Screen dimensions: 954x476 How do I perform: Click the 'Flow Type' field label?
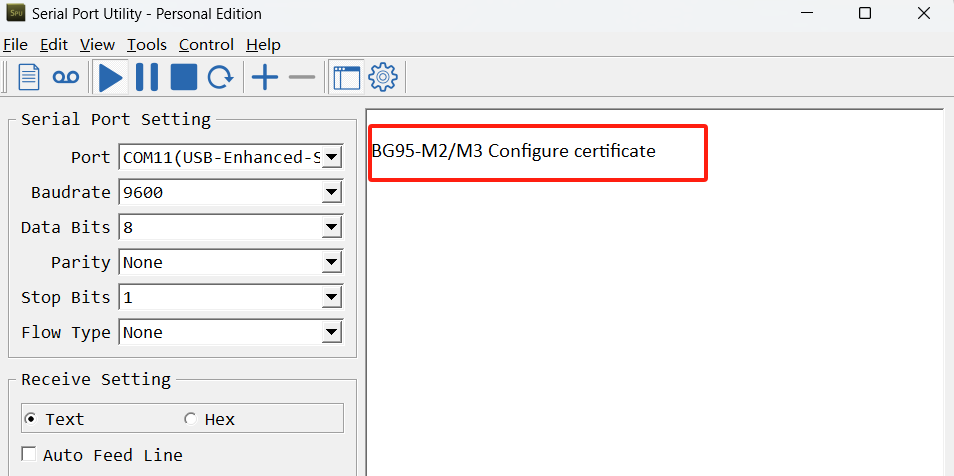[66, 332]
